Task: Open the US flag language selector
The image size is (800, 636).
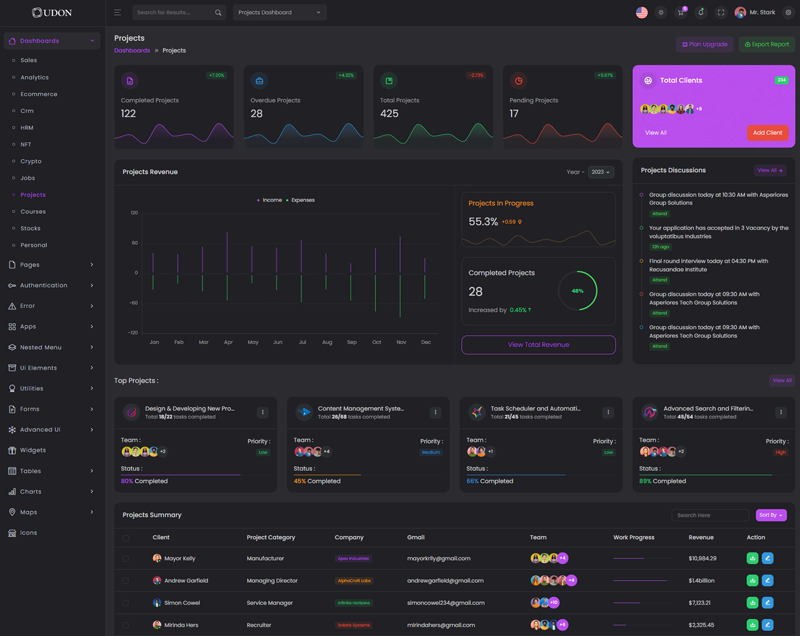Action: (642, 13)
